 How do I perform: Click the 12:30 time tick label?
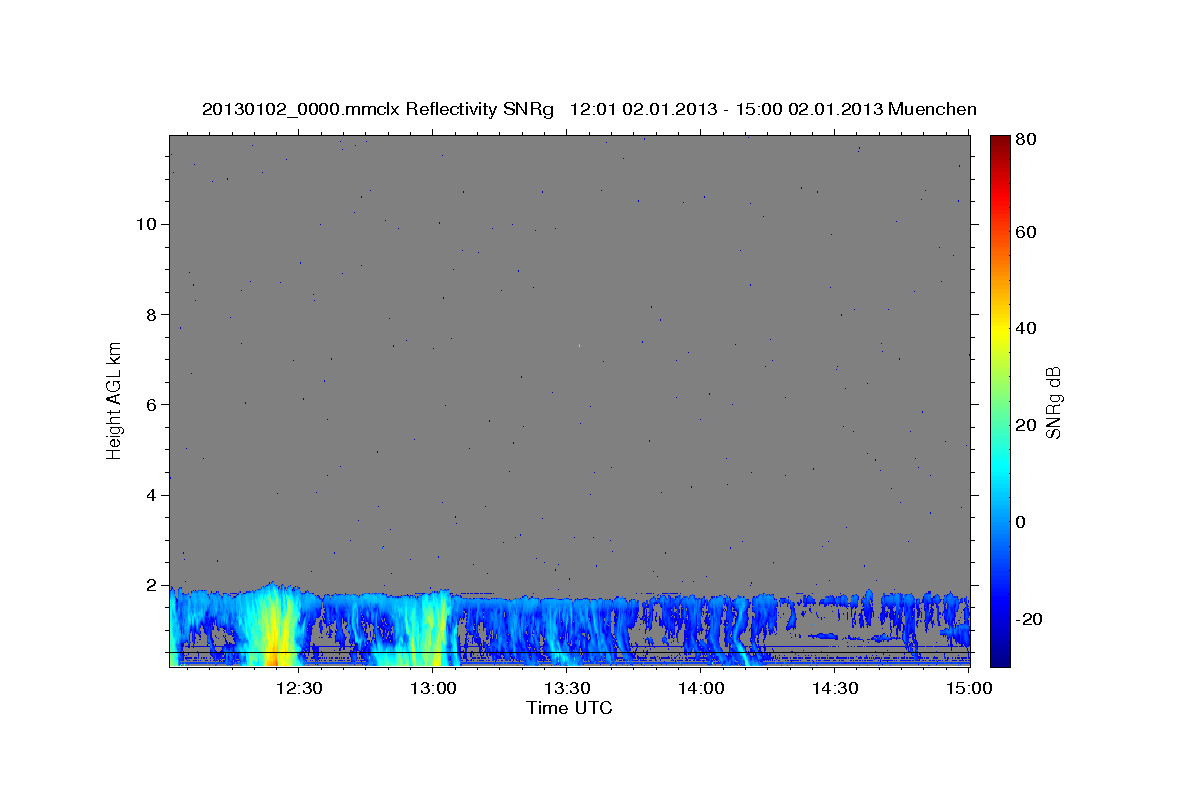298,688
